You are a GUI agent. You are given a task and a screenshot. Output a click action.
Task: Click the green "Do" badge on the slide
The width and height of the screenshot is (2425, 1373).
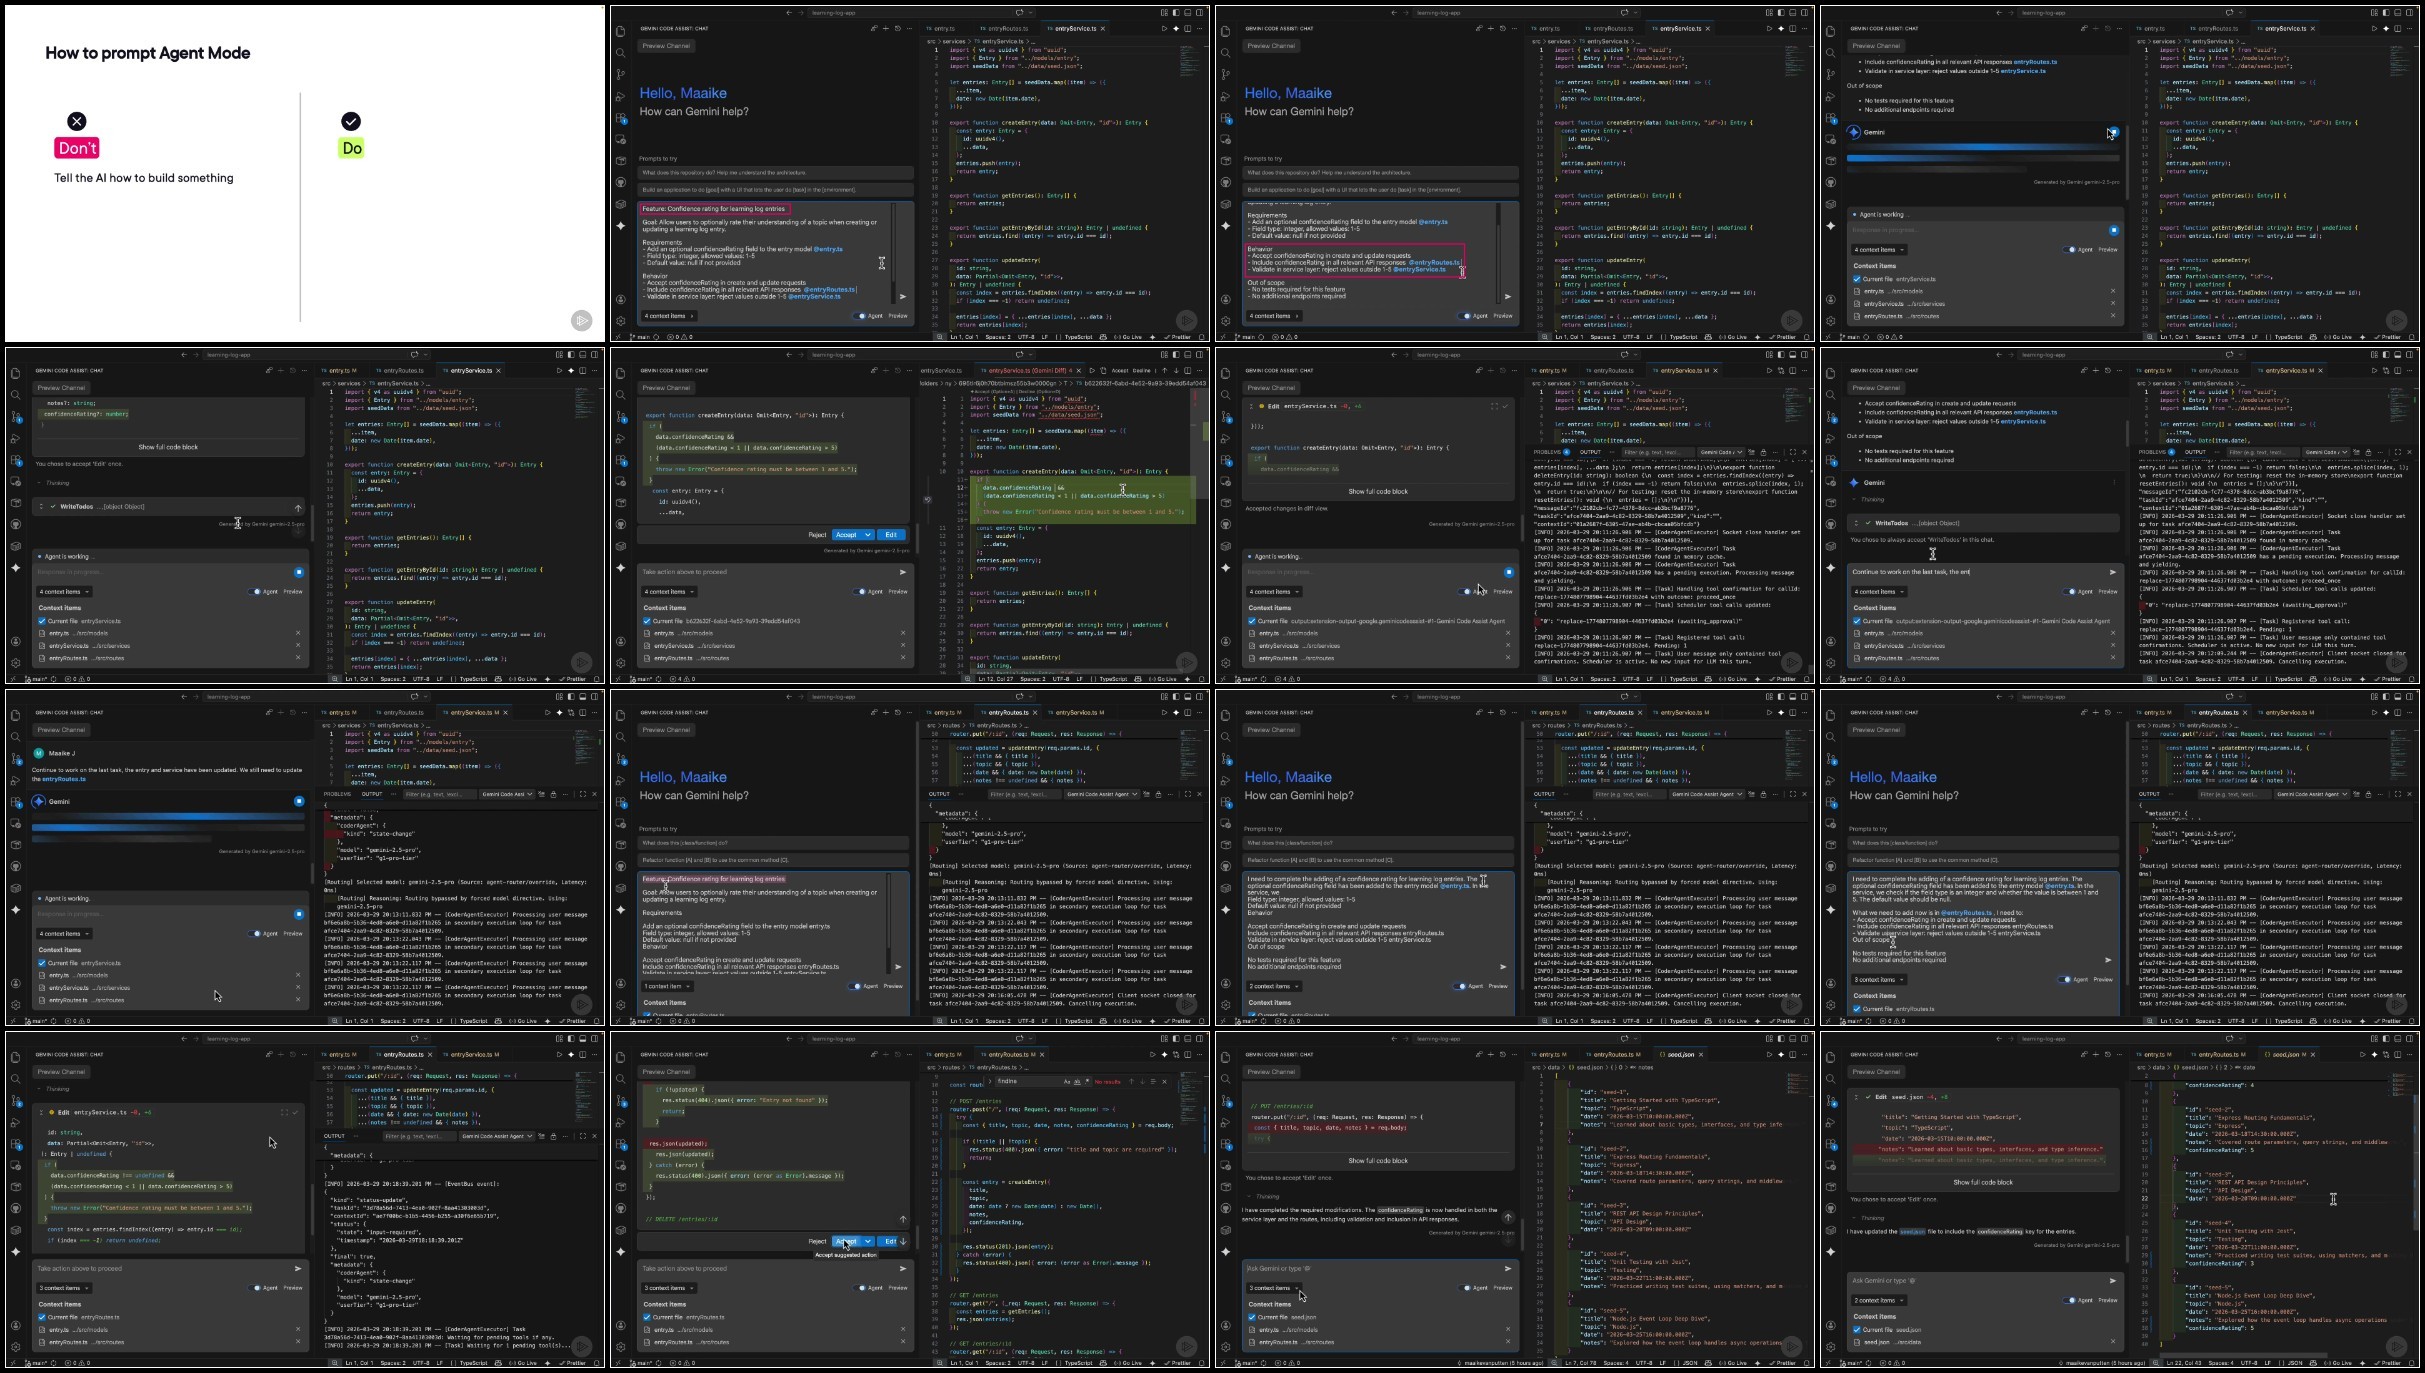click(351, 148)
